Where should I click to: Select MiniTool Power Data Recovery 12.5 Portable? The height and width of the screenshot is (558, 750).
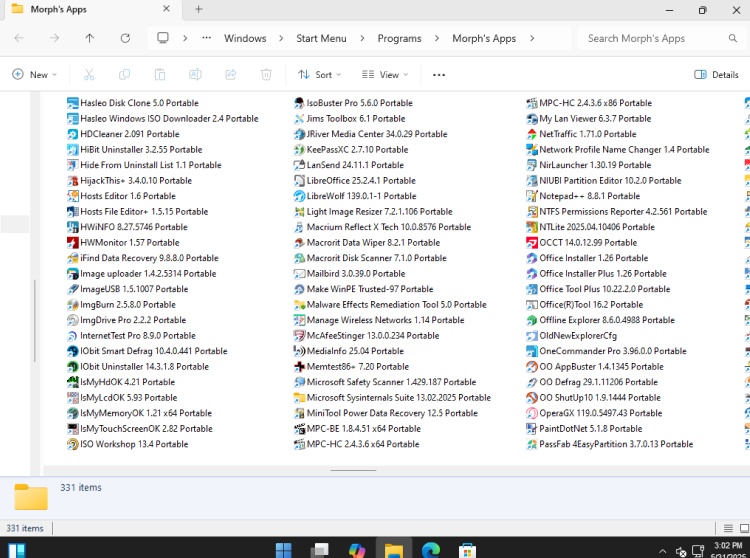tap(386, 413)
